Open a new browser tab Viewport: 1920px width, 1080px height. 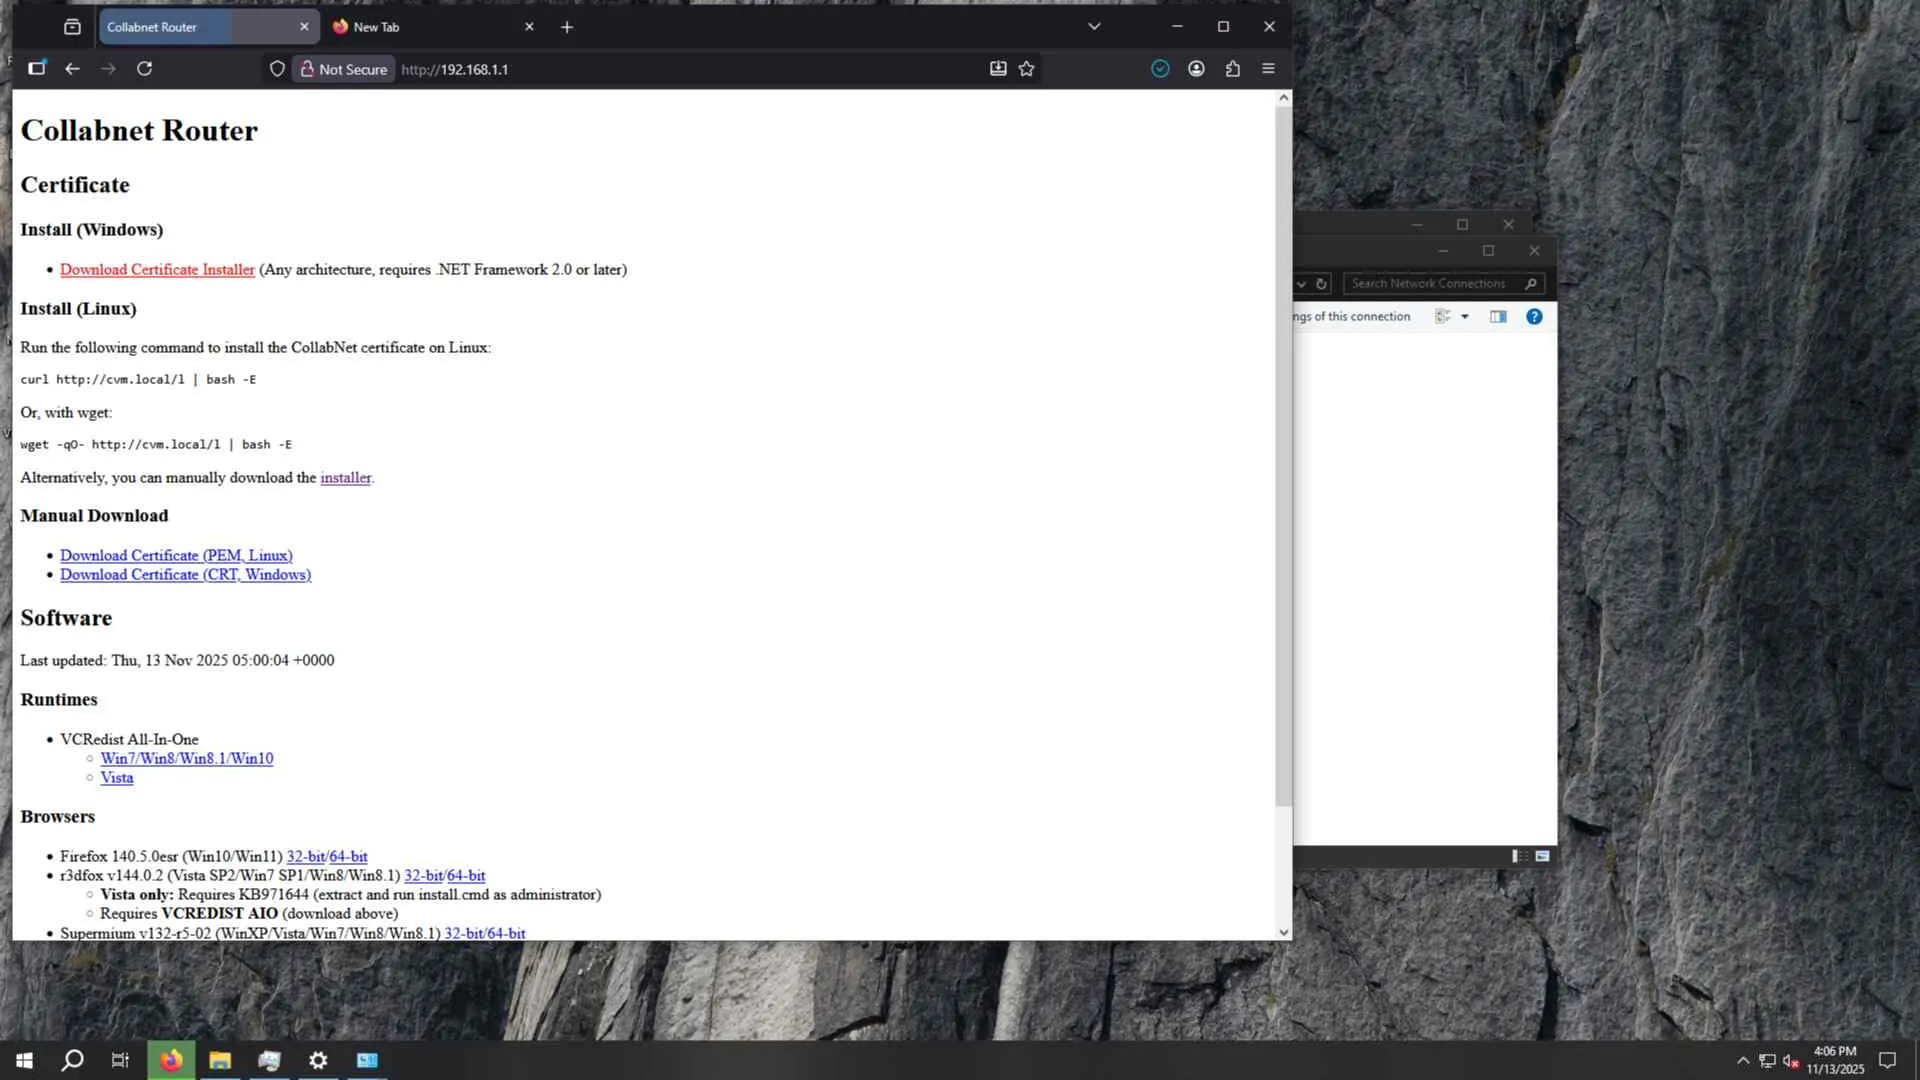[567, 27]
